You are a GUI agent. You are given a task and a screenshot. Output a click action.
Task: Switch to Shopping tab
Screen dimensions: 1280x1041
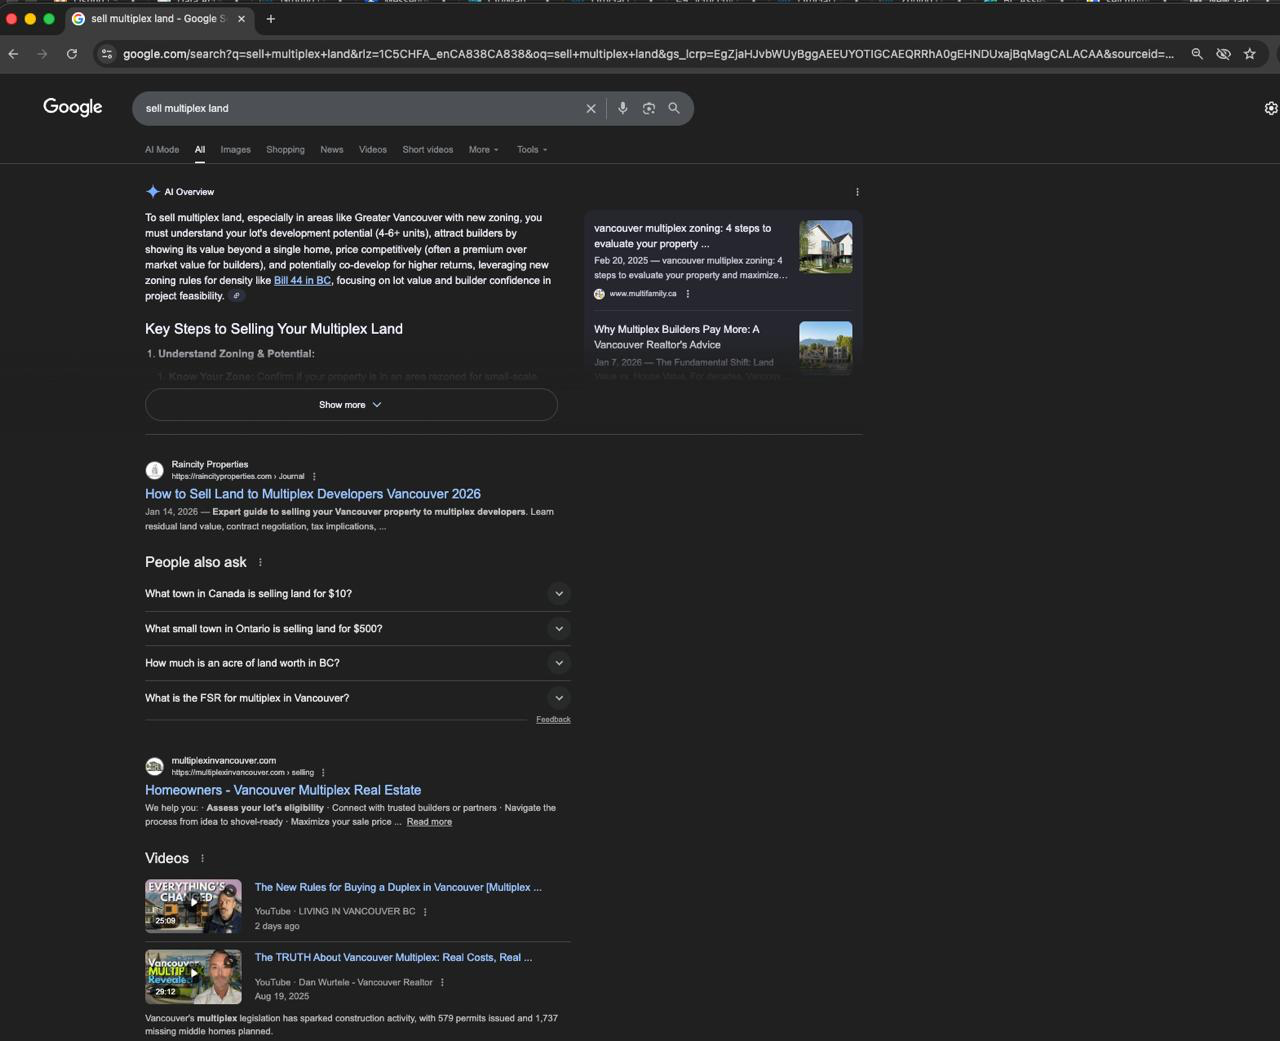coord(285,150)
